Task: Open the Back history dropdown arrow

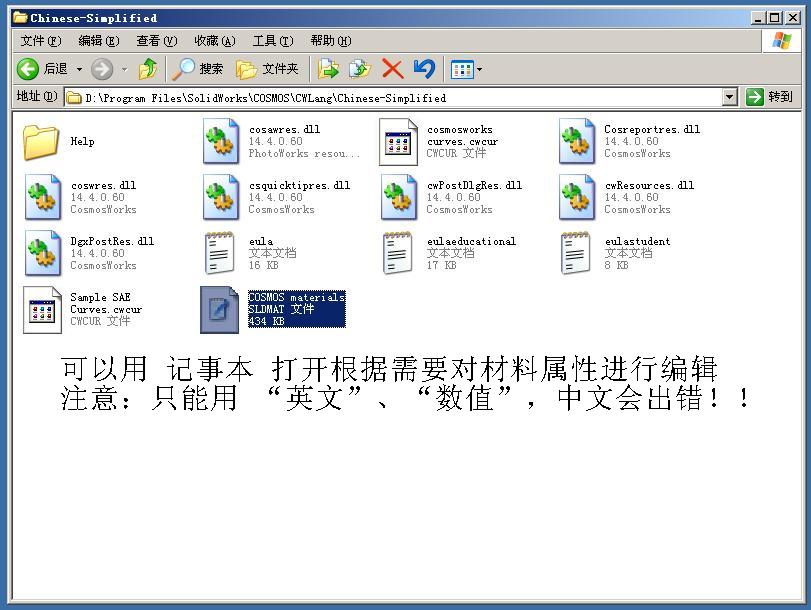Action: [x=79, y=69]
